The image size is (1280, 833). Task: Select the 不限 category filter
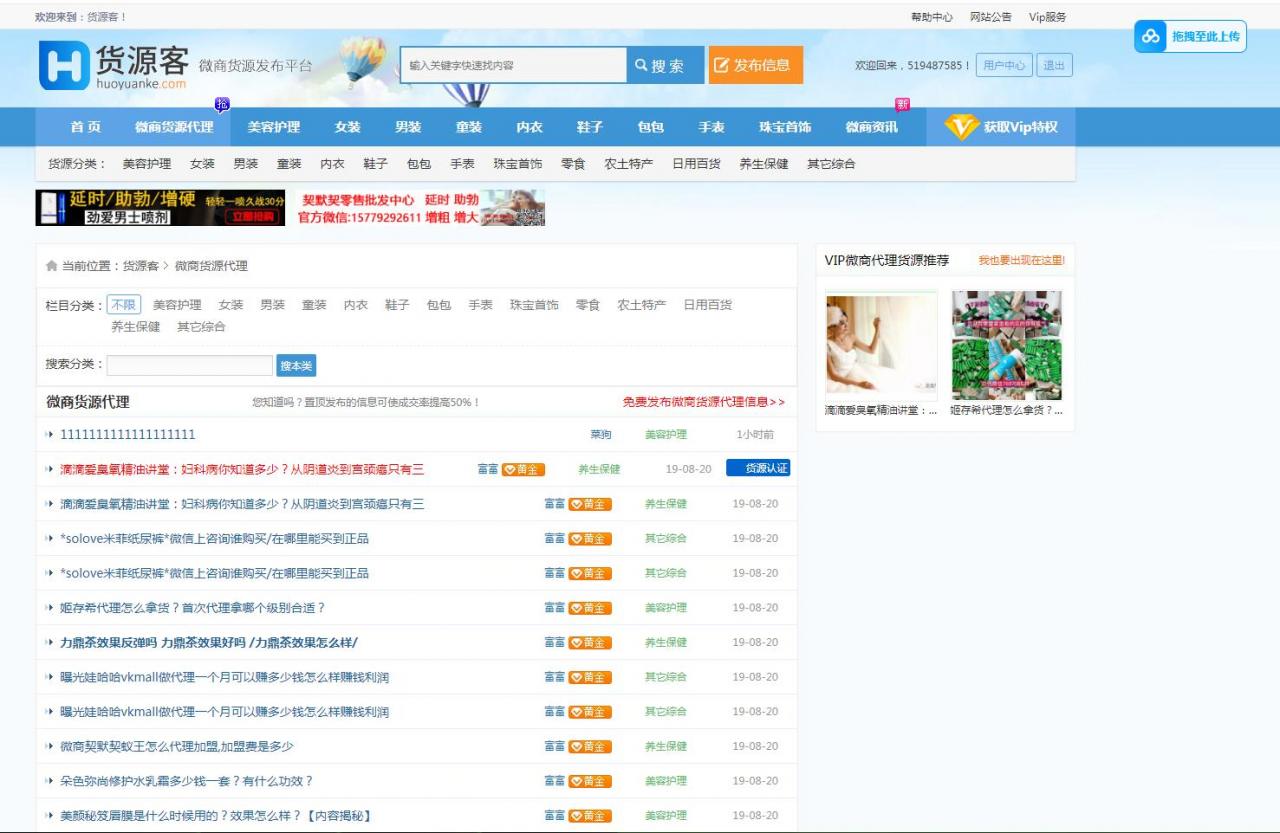pyautogui.click(x=124, y=304)
